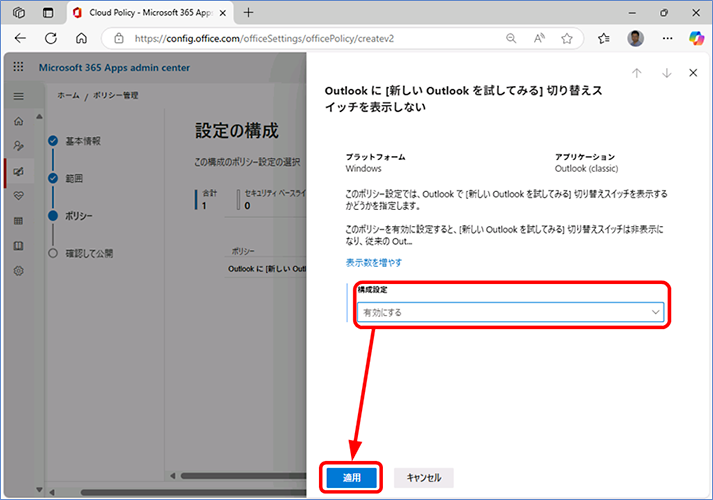
Task: Reload the page with Refresh icon
Action: pyautogui.click(x=51, y=39)
